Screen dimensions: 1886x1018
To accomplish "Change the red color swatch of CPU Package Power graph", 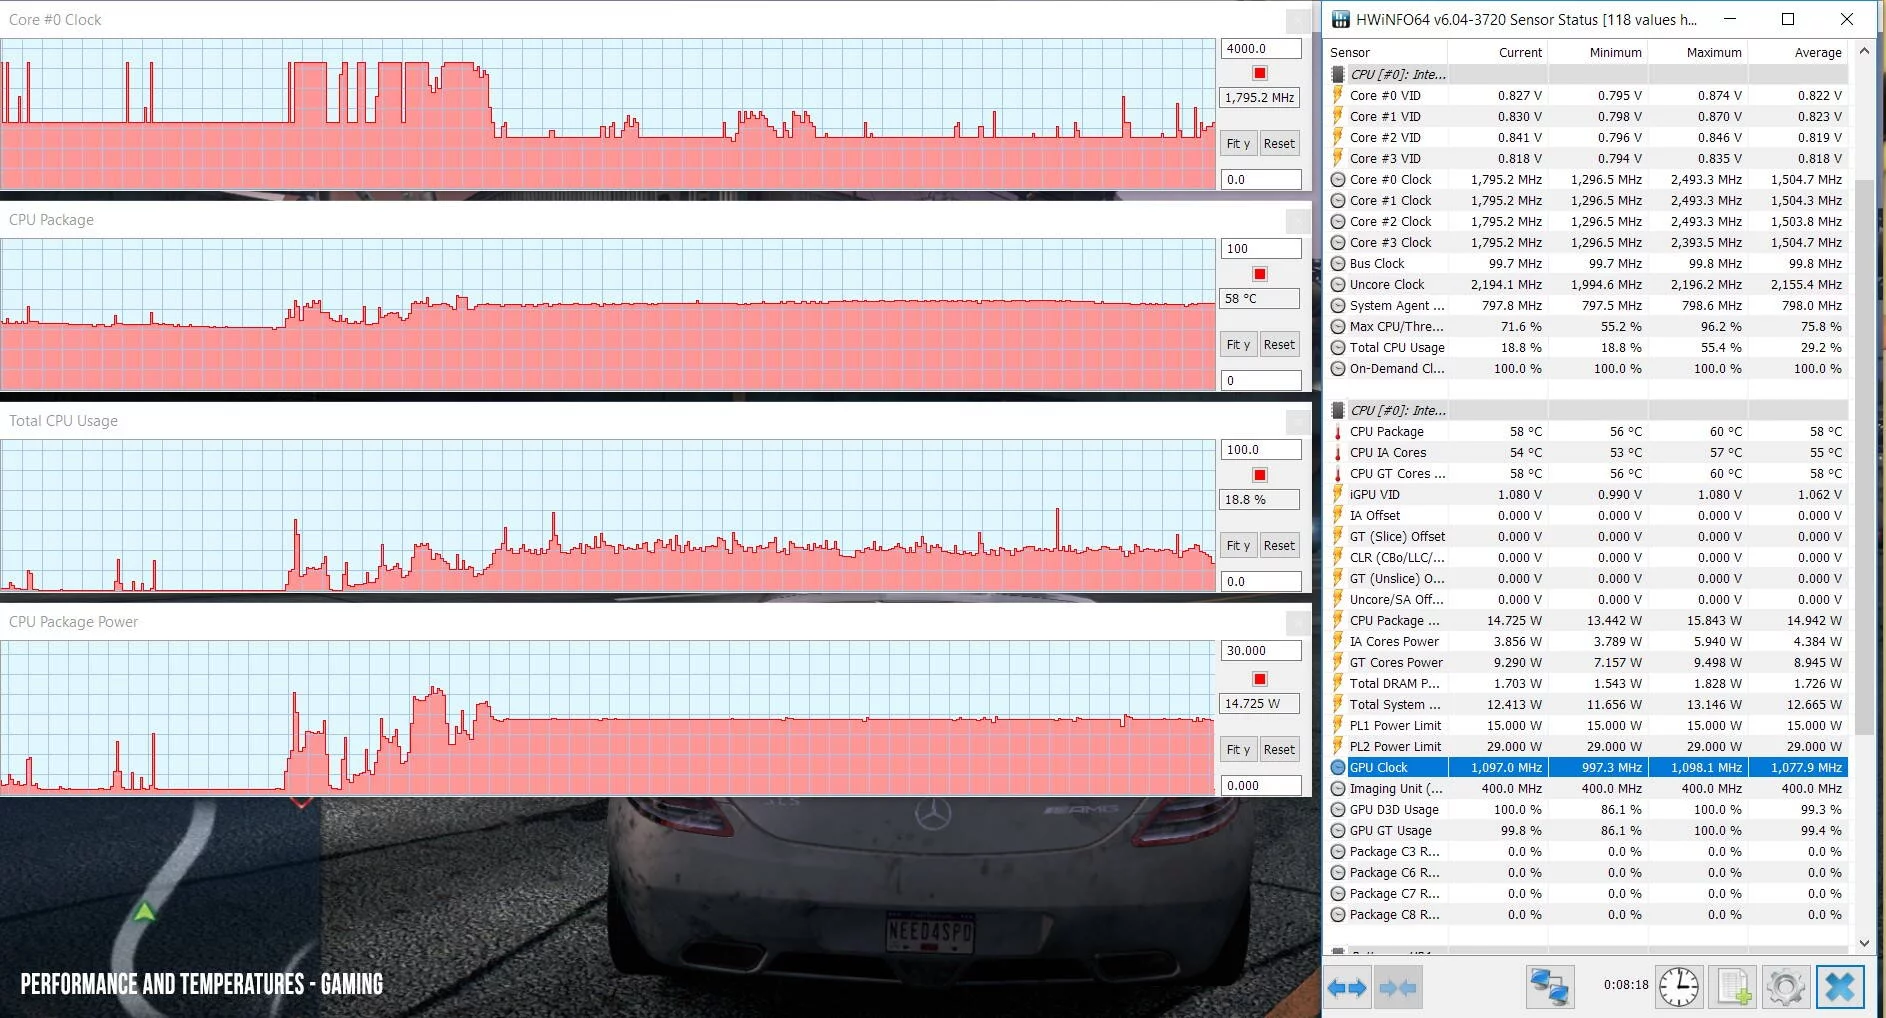I will click(1260, 679).
